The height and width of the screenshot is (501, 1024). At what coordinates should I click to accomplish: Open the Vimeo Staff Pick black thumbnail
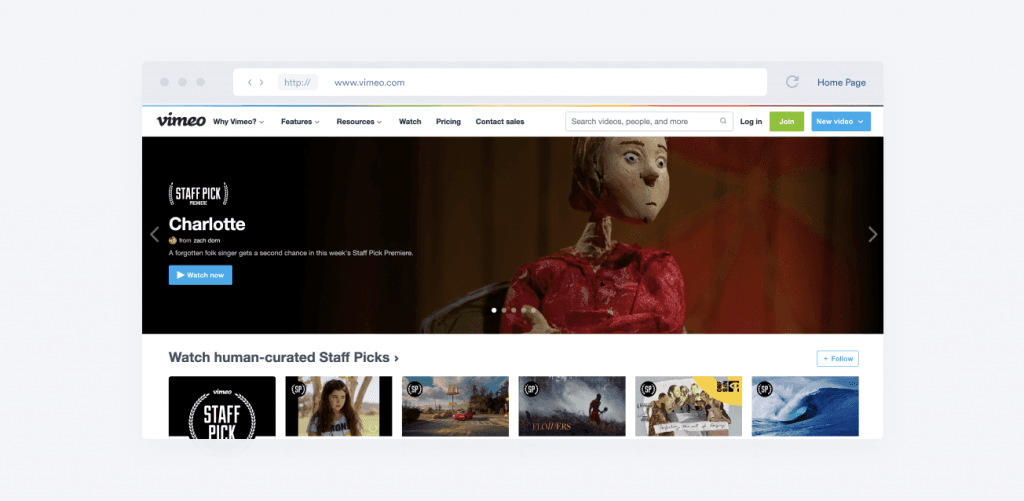click(x=222, y=406)
